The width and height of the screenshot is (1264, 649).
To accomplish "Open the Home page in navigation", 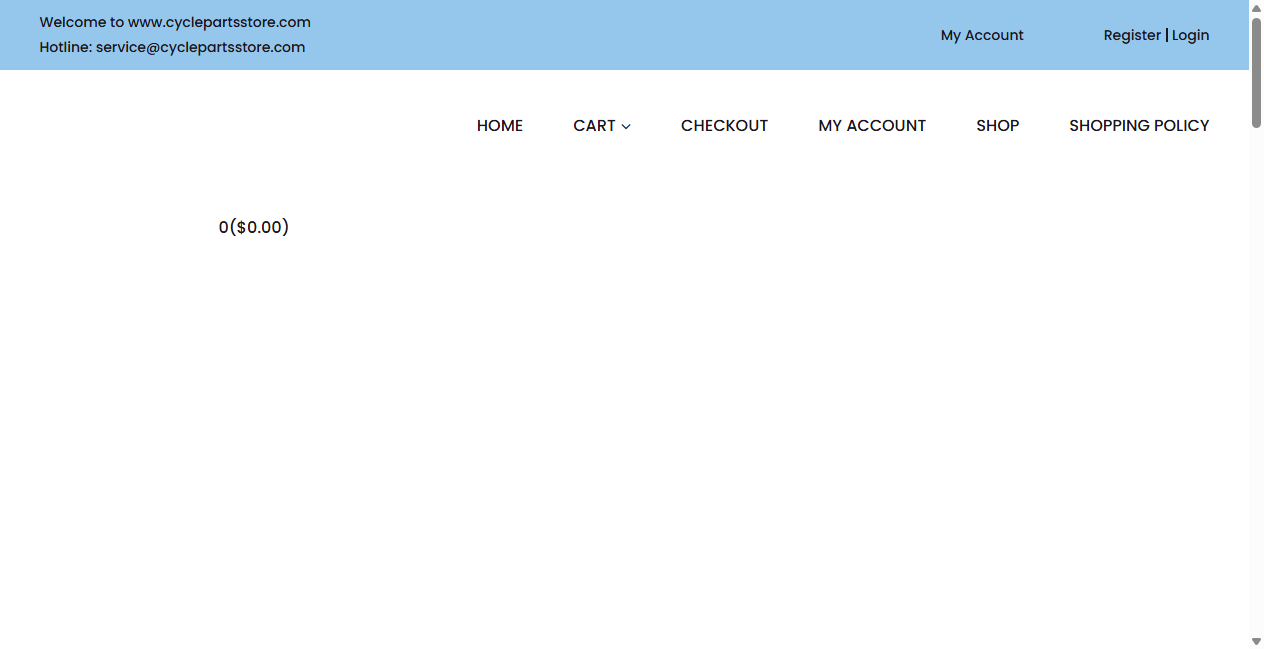I will pos(500,125).
